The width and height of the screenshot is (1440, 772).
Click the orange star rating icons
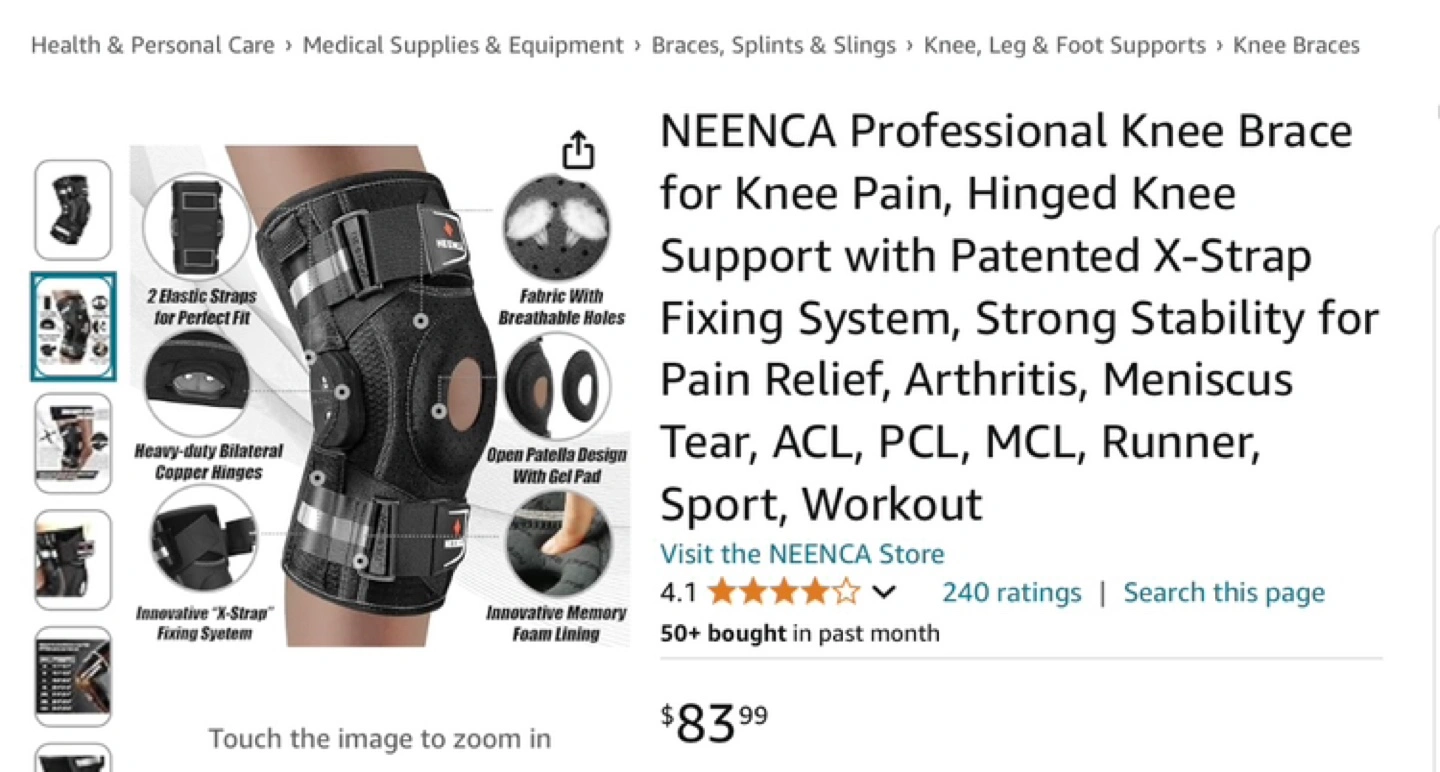point(783,592)
